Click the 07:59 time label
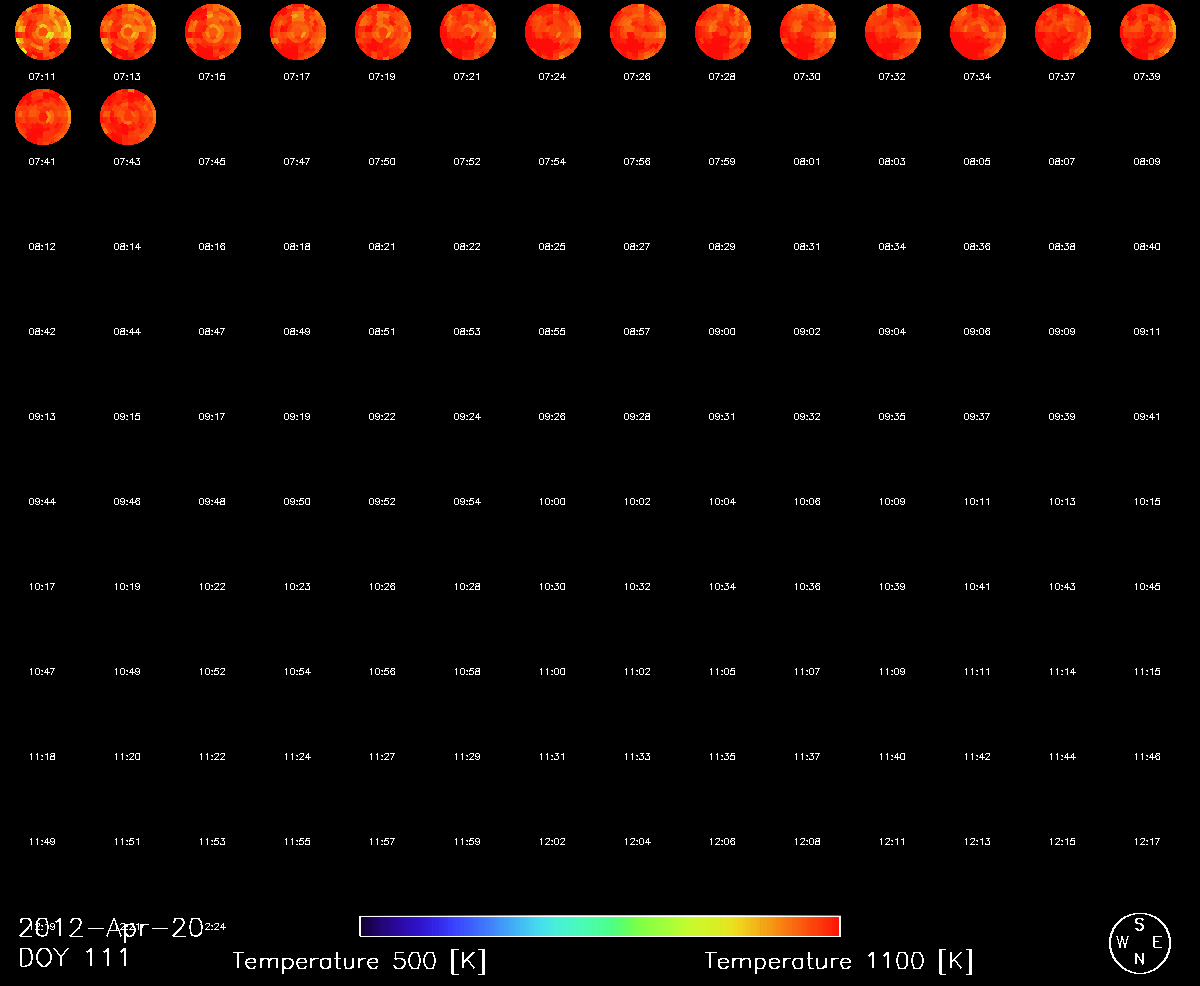1200x986 pixels. tap(722, 161)
